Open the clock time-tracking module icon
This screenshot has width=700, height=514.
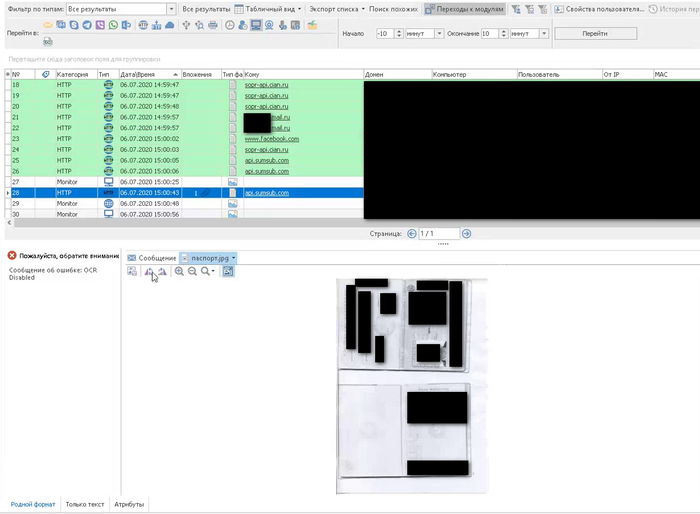pos(229,25)
